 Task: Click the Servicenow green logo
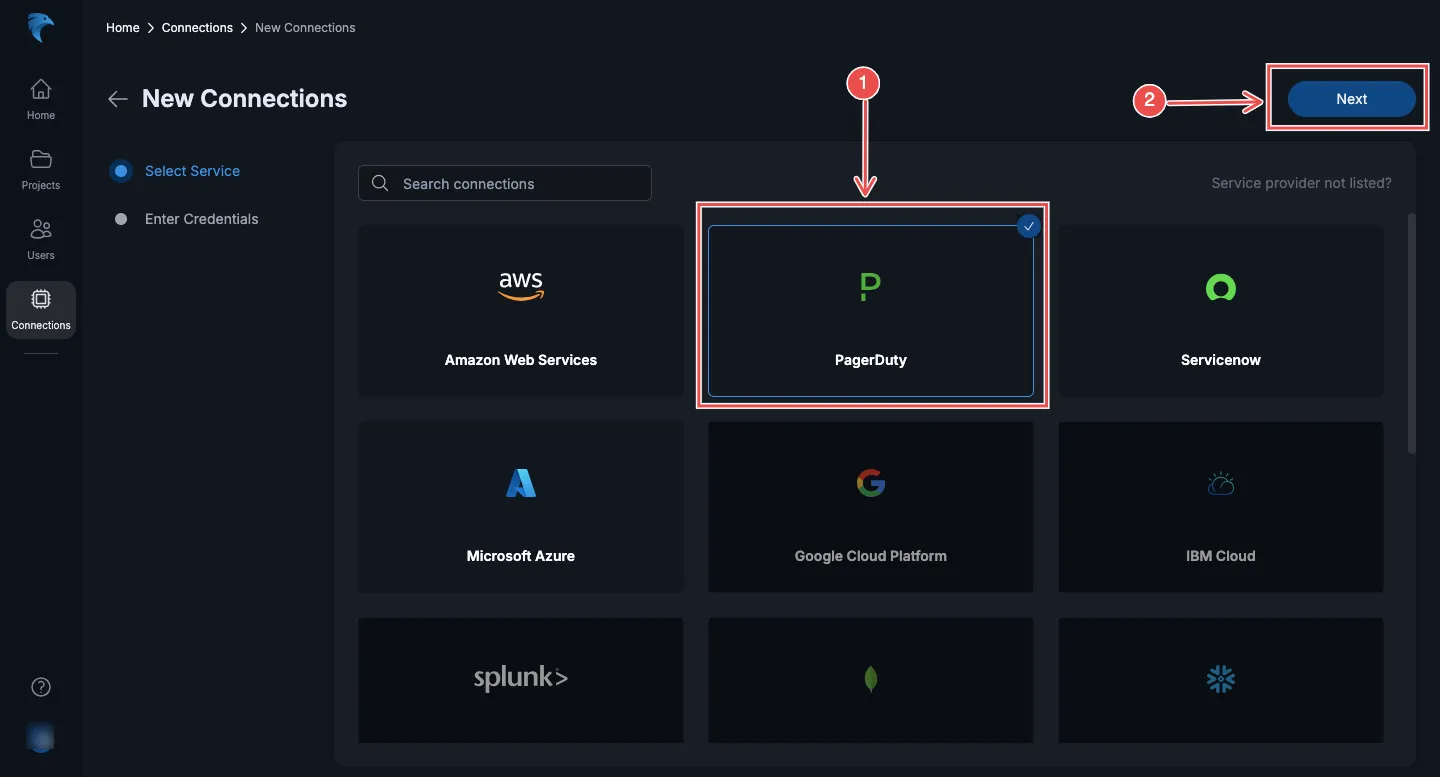[x=1221, y=288]
